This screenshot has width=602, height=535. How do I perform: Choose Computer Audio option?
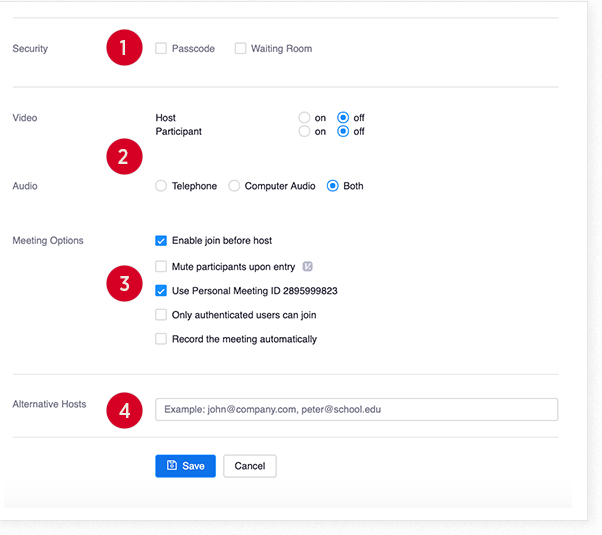click(234, 186)
